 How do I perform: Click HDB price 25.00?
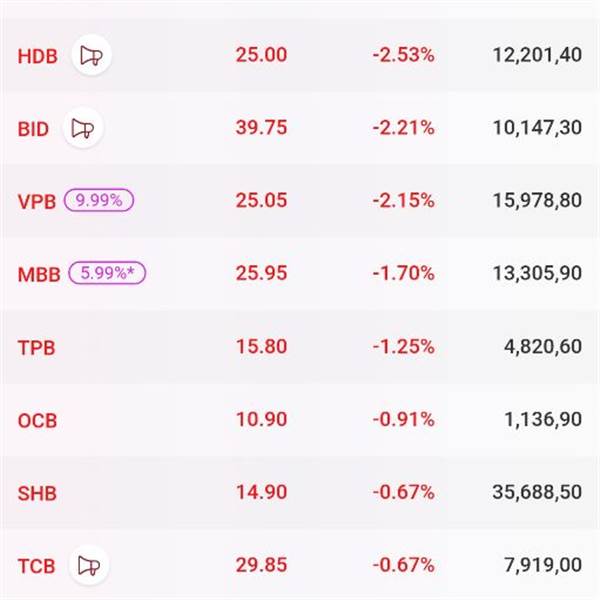[261, 55]
